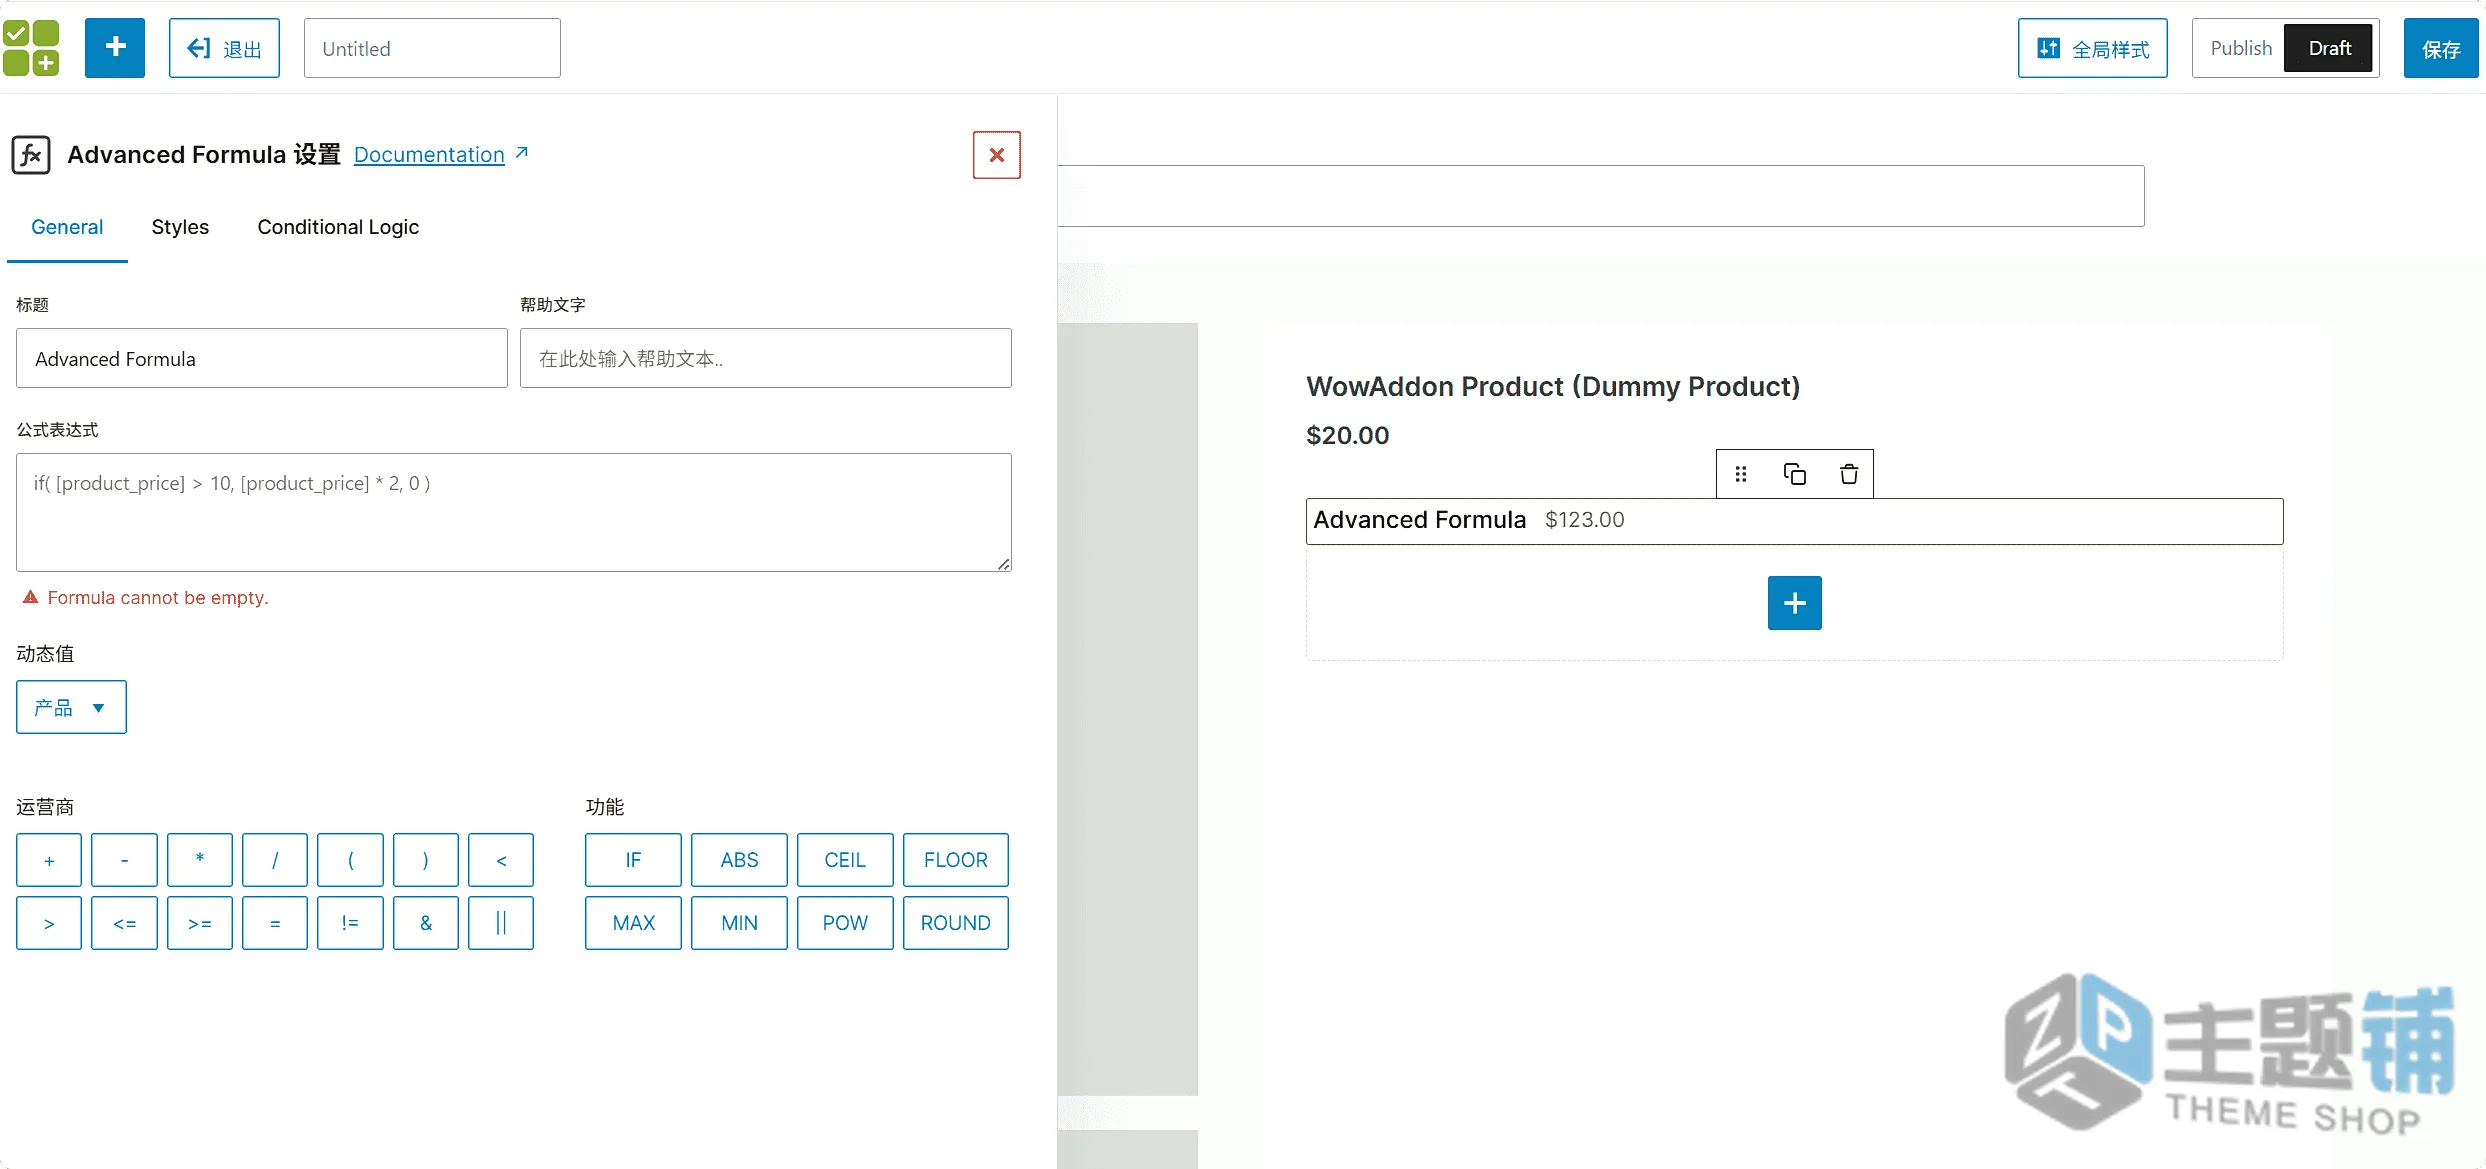2486x1169 pixels.
Task: Click the Advanced Formula fx icon
Action: pos(31,155)
